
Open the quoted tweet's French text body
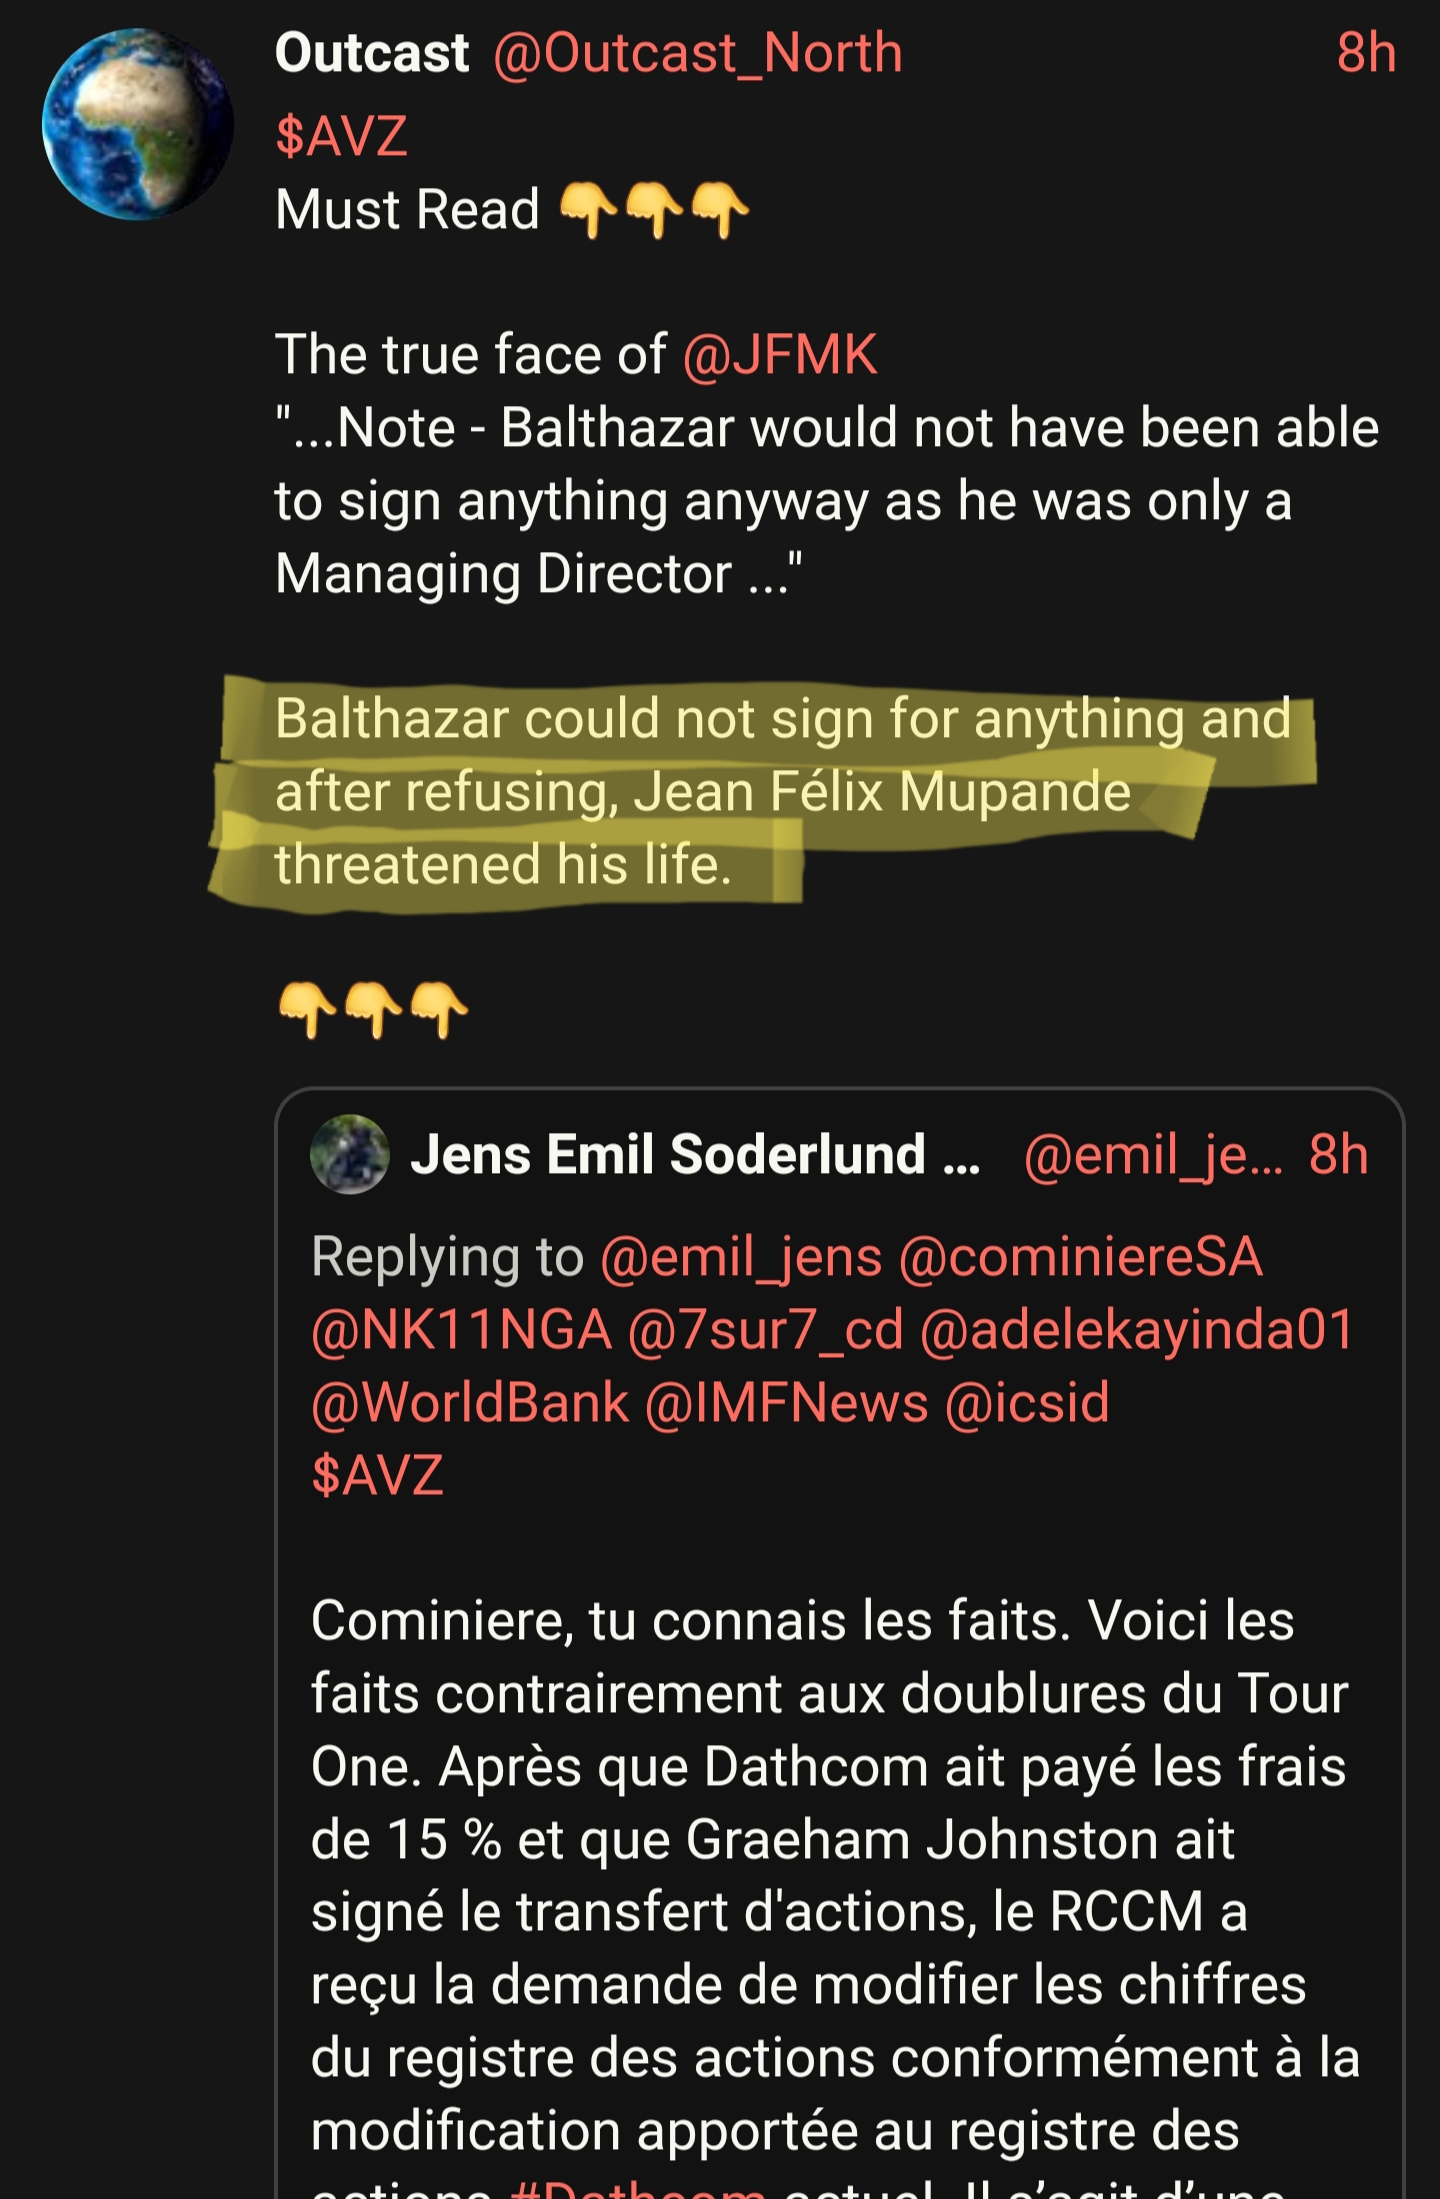click(830, 1840)
